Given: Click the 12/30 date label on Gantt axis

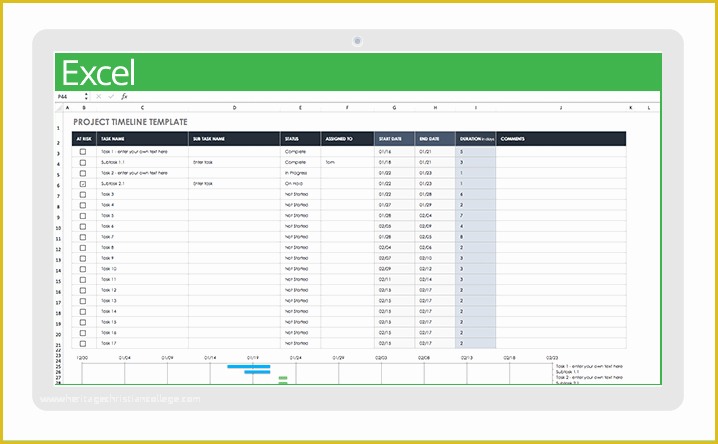Looking at the screenshot, I should pos(82,358).
